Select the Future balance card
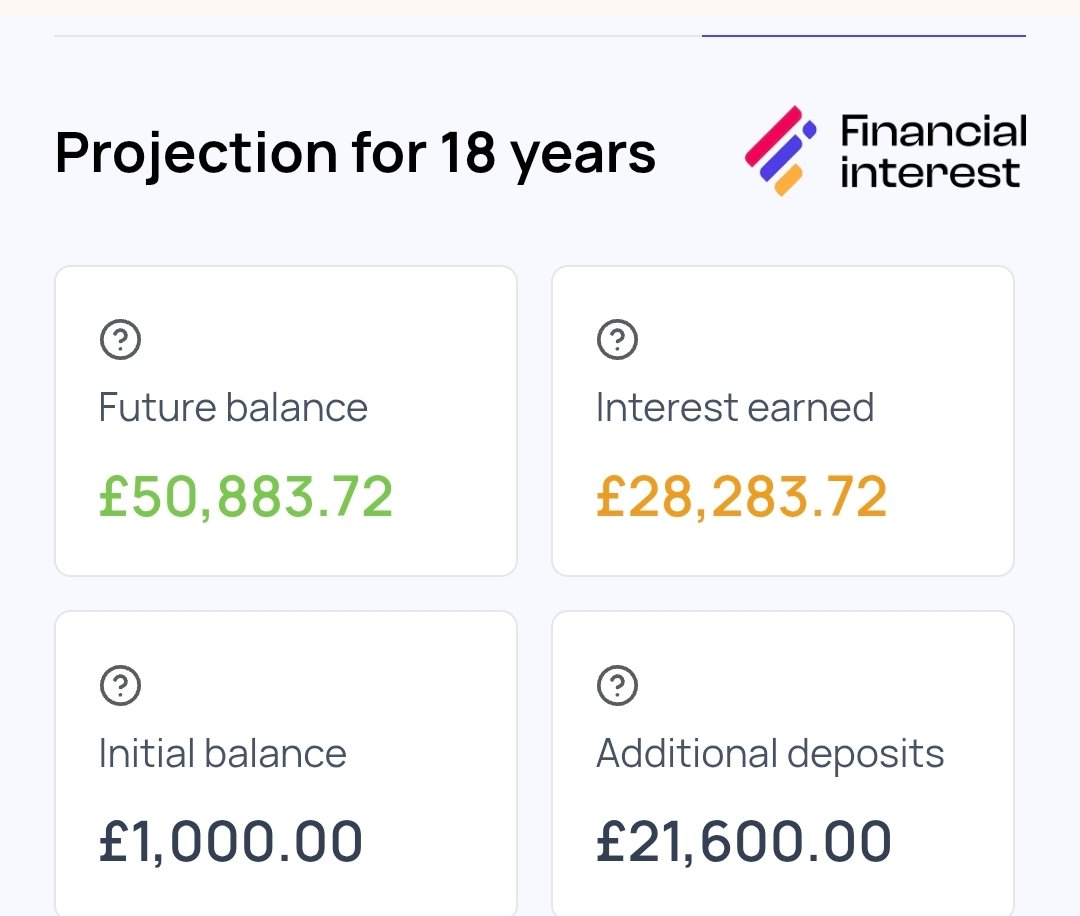The width and height of the screenshot is (1080, 916). click(x=286, y=421)
